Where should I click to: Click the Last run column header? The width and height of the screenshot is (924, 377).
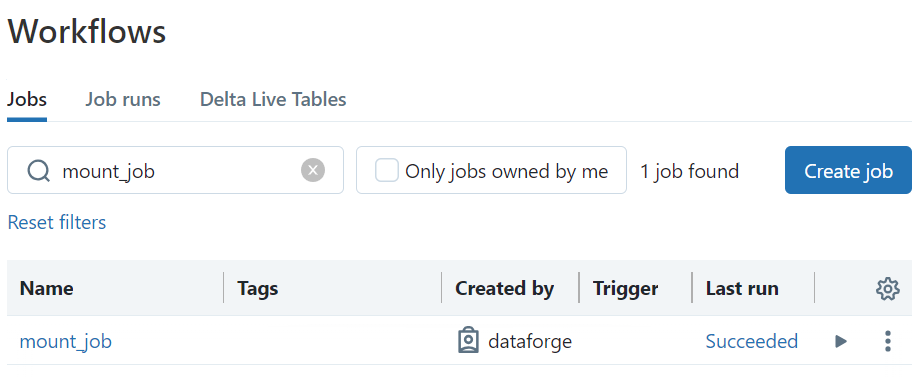[742, 289]
